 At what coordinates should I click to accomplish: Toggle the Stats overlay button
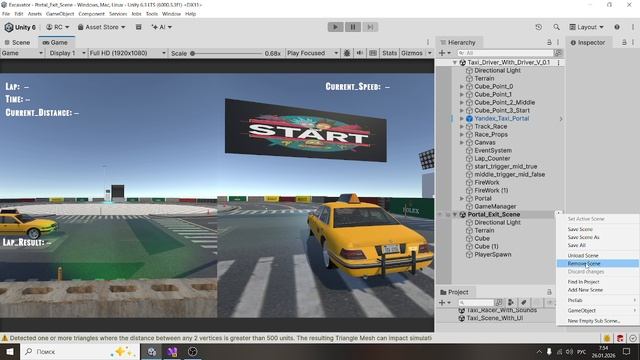(x=389, y=53)
